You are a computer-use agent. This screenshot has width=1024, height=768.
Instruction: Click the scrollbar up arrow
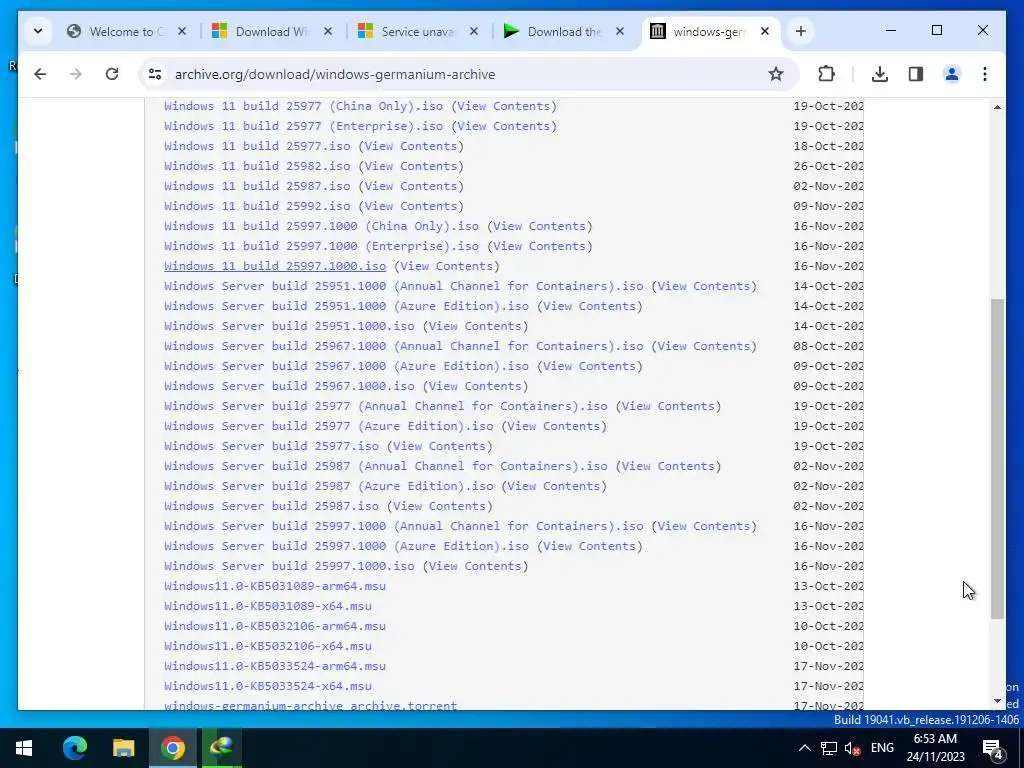coord(997,106)
